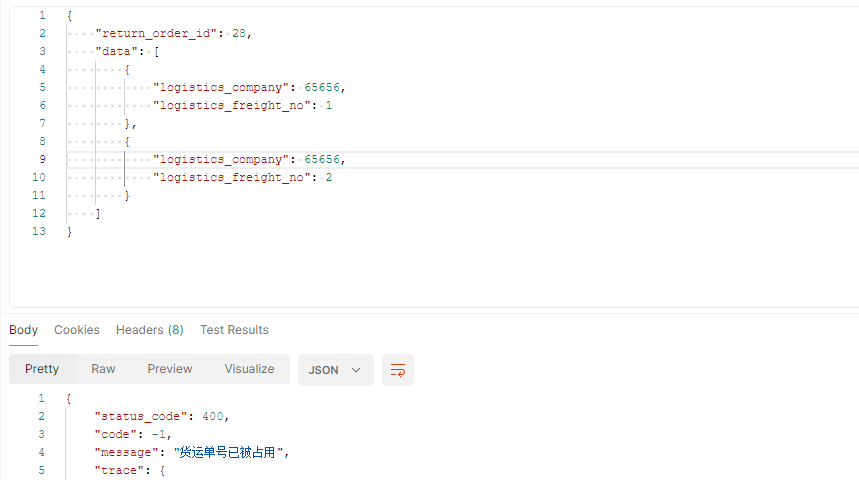Viewport: 859px width, 480px height.
Task: Click the closing square bracket on line 12
Action: click(x=97, y=213)
